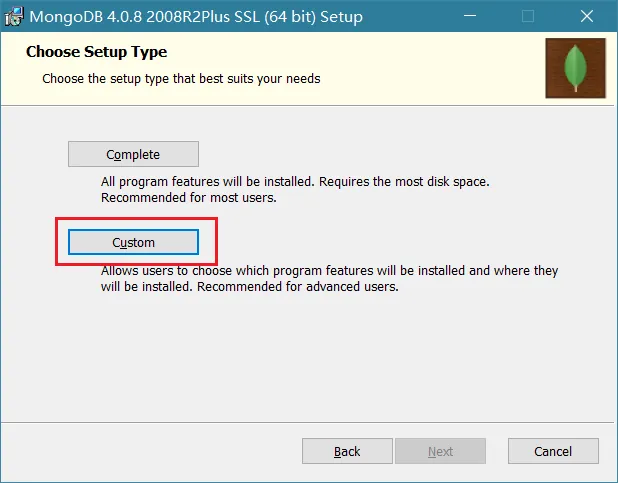The image size is (618, 483).
Task: Click the installer icon in the title bar
Action: click(x=15, y=17)
